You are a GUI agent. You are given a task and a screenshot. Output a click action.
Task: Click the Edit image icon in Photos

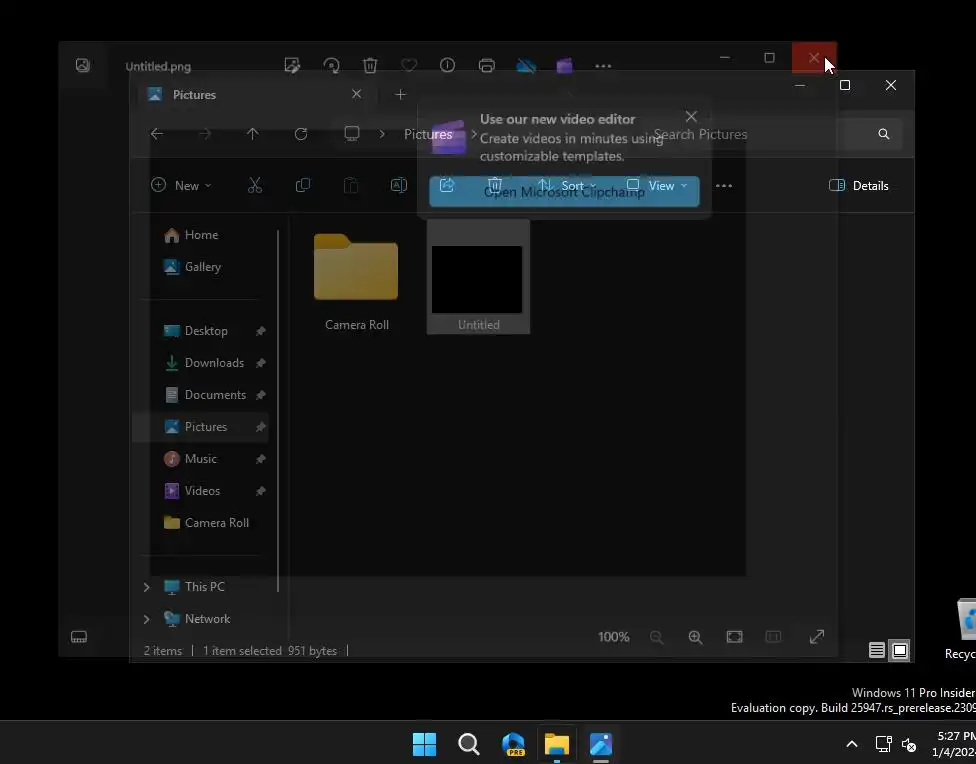pos(292,65)
